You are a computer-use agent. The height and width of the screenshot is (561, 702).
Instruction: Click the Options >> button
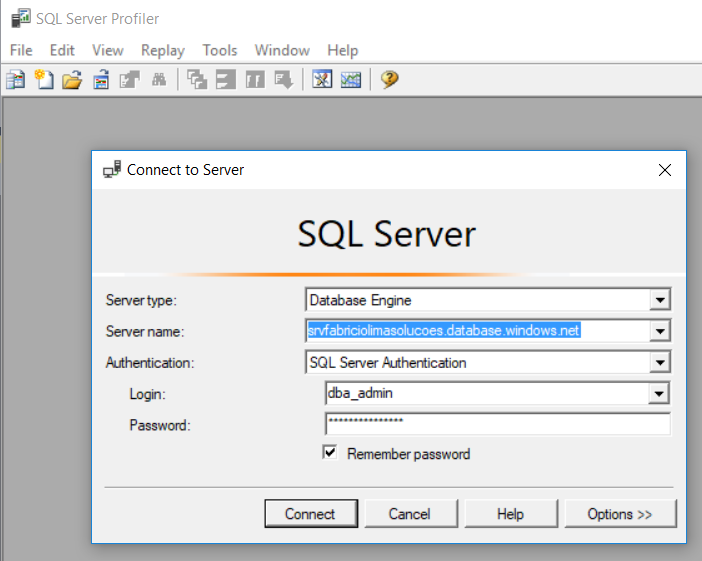[x=620, y=514]
